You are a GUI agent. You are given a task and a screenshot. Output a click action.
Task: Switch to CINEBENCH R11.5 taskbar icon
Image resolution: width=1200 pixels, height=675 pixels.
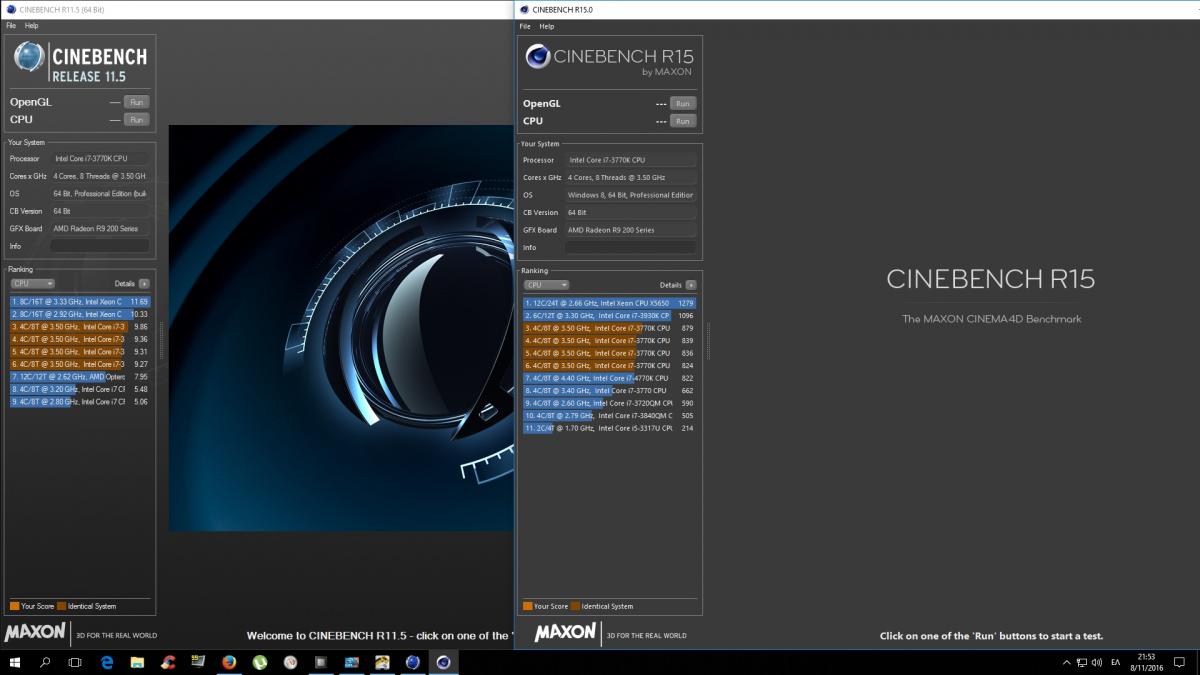click(412, 662)
